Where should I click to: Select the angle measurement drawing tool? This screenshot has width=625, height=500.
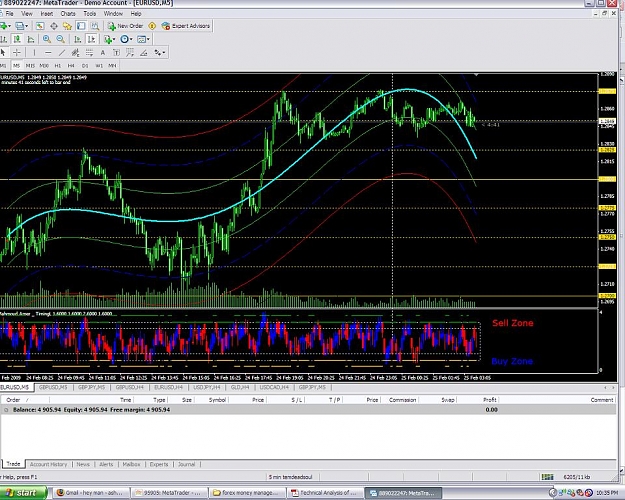pos(143,53)
